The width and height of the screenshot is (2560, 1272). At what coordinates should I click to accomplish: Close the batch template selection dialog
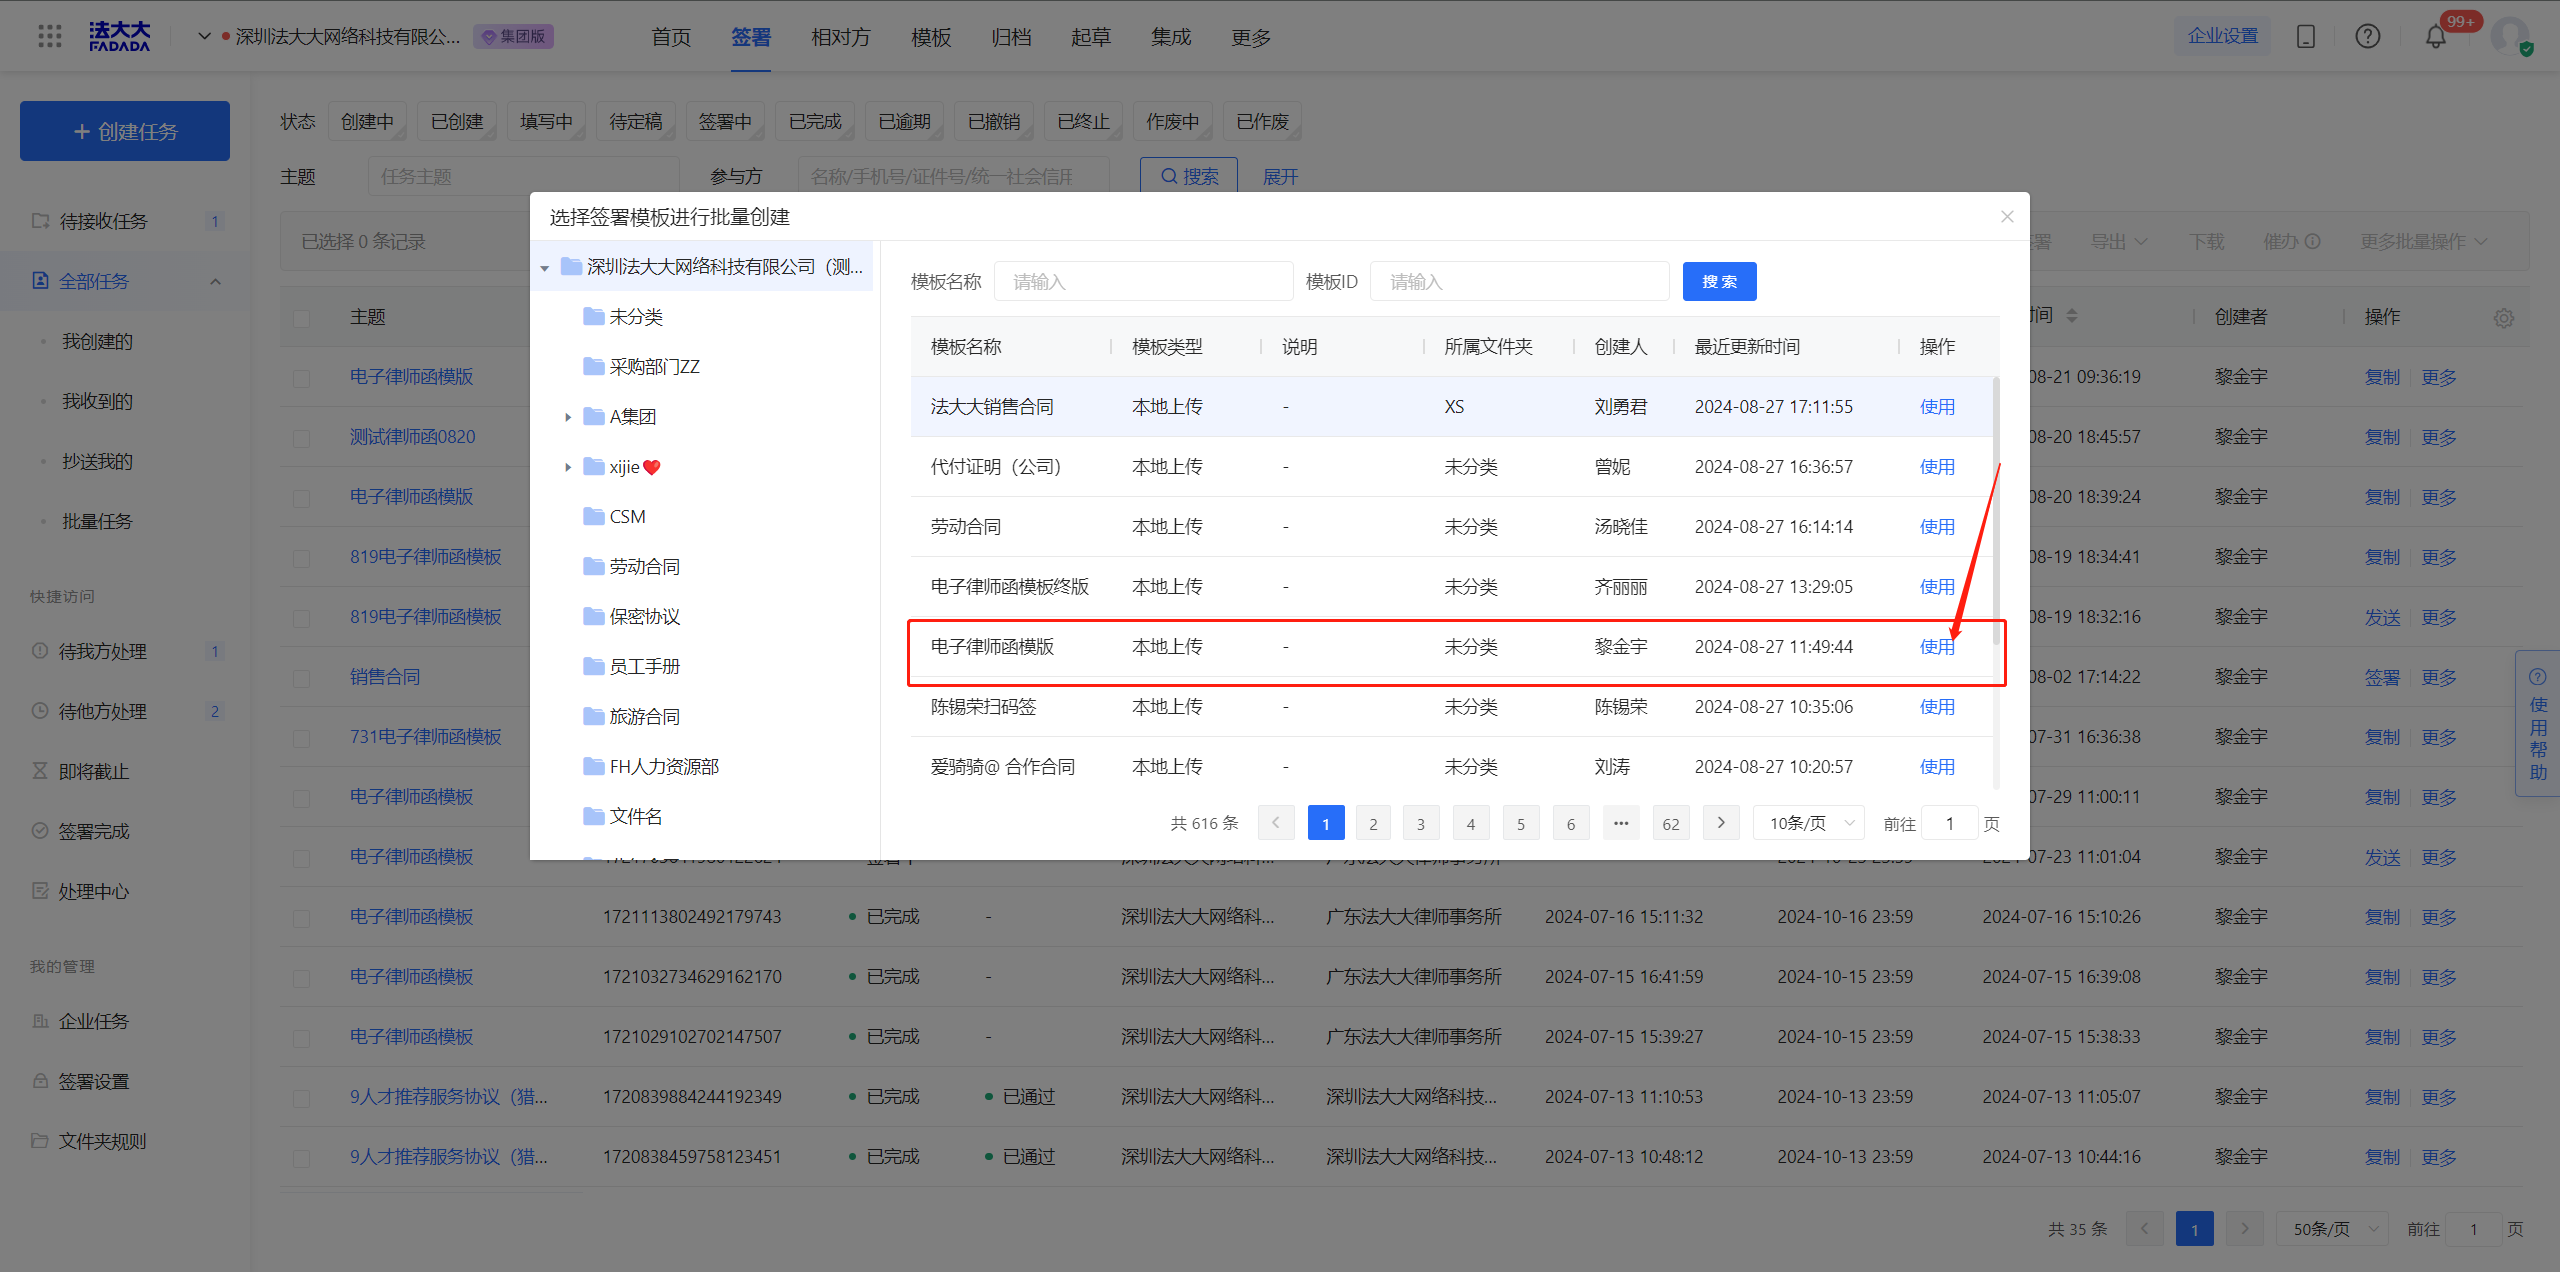2006,216
